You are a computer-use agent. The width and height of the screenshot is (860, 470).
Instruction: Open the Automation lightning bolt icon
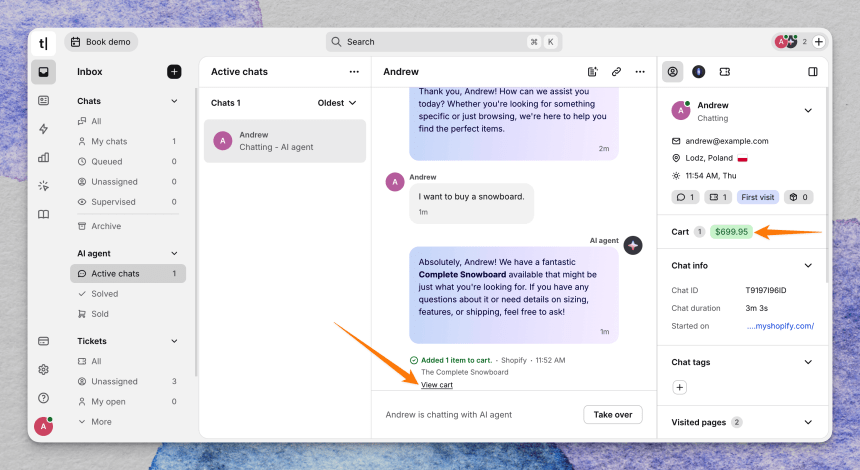[x=43, y=129]
